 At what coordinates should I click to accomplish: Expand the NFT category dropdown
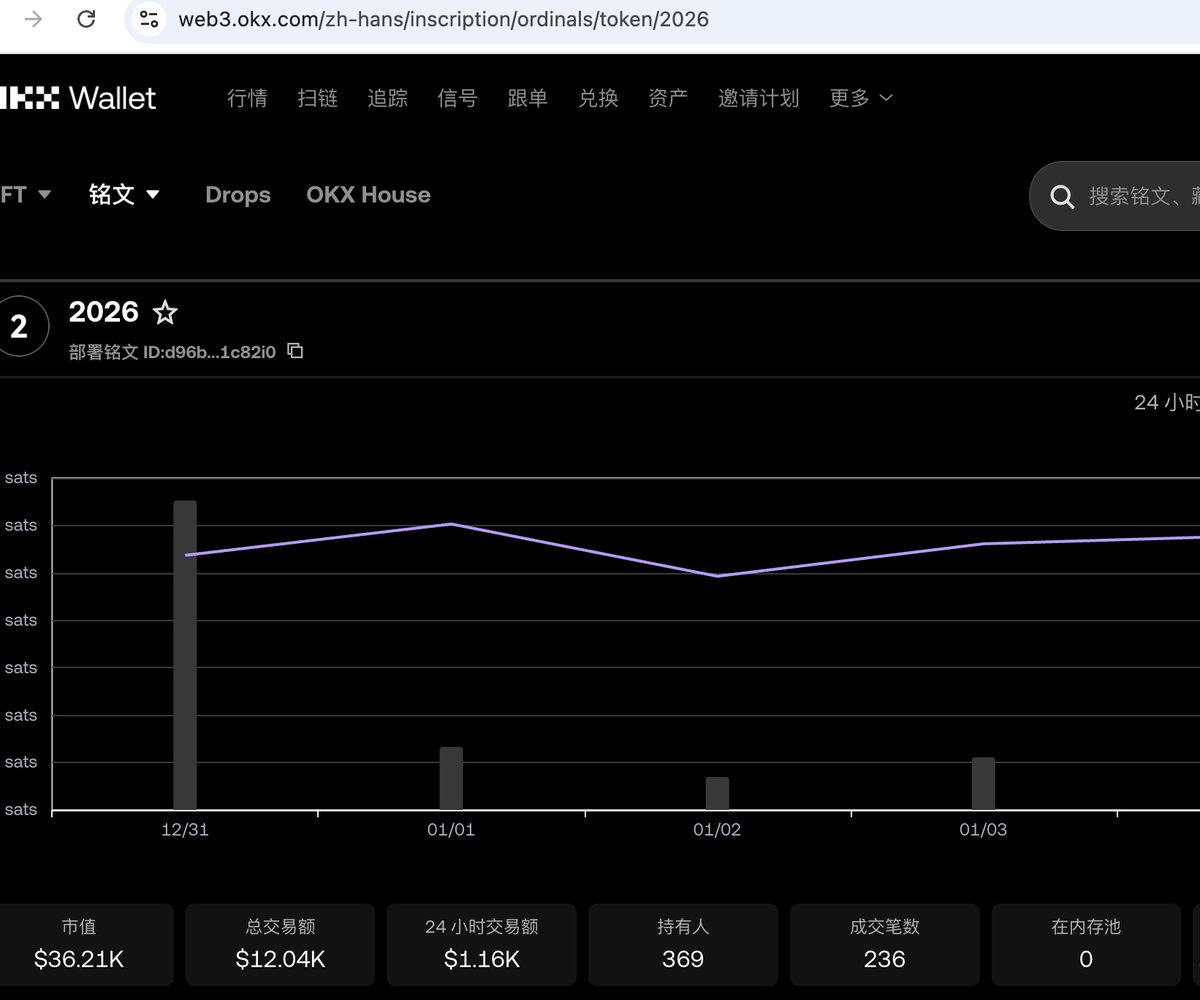click(27, 195)
